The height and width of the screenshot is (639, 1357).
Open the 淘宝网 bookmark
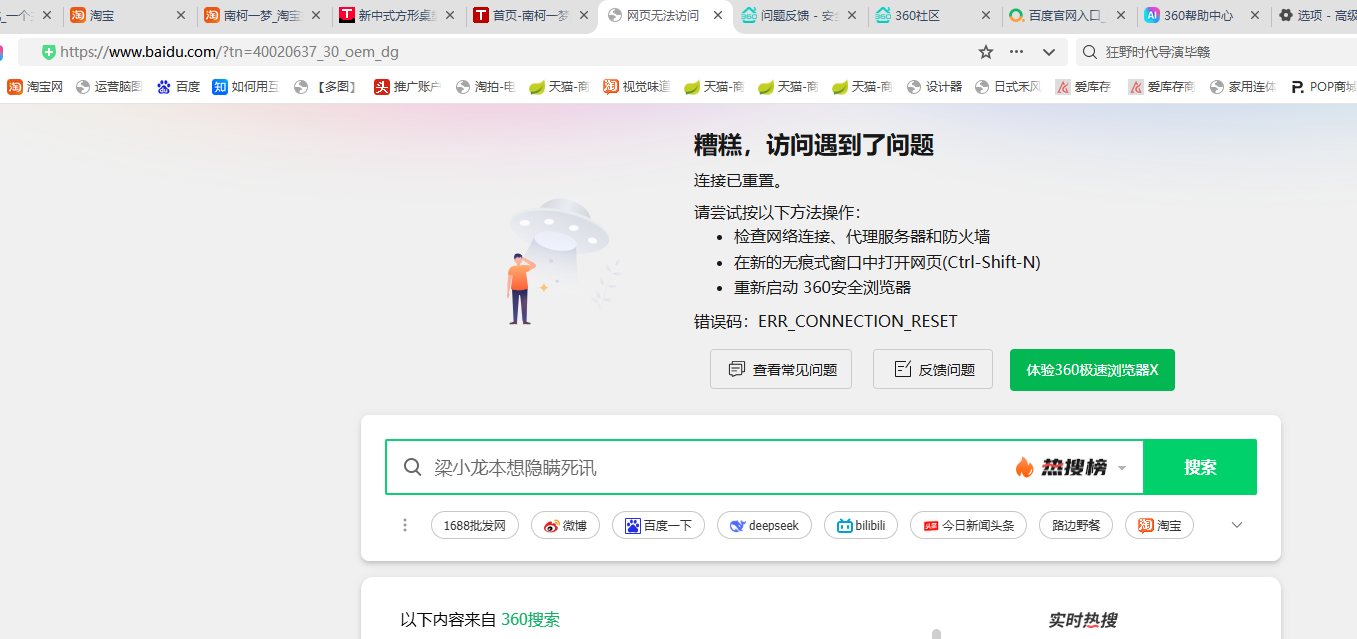point(35,87)
